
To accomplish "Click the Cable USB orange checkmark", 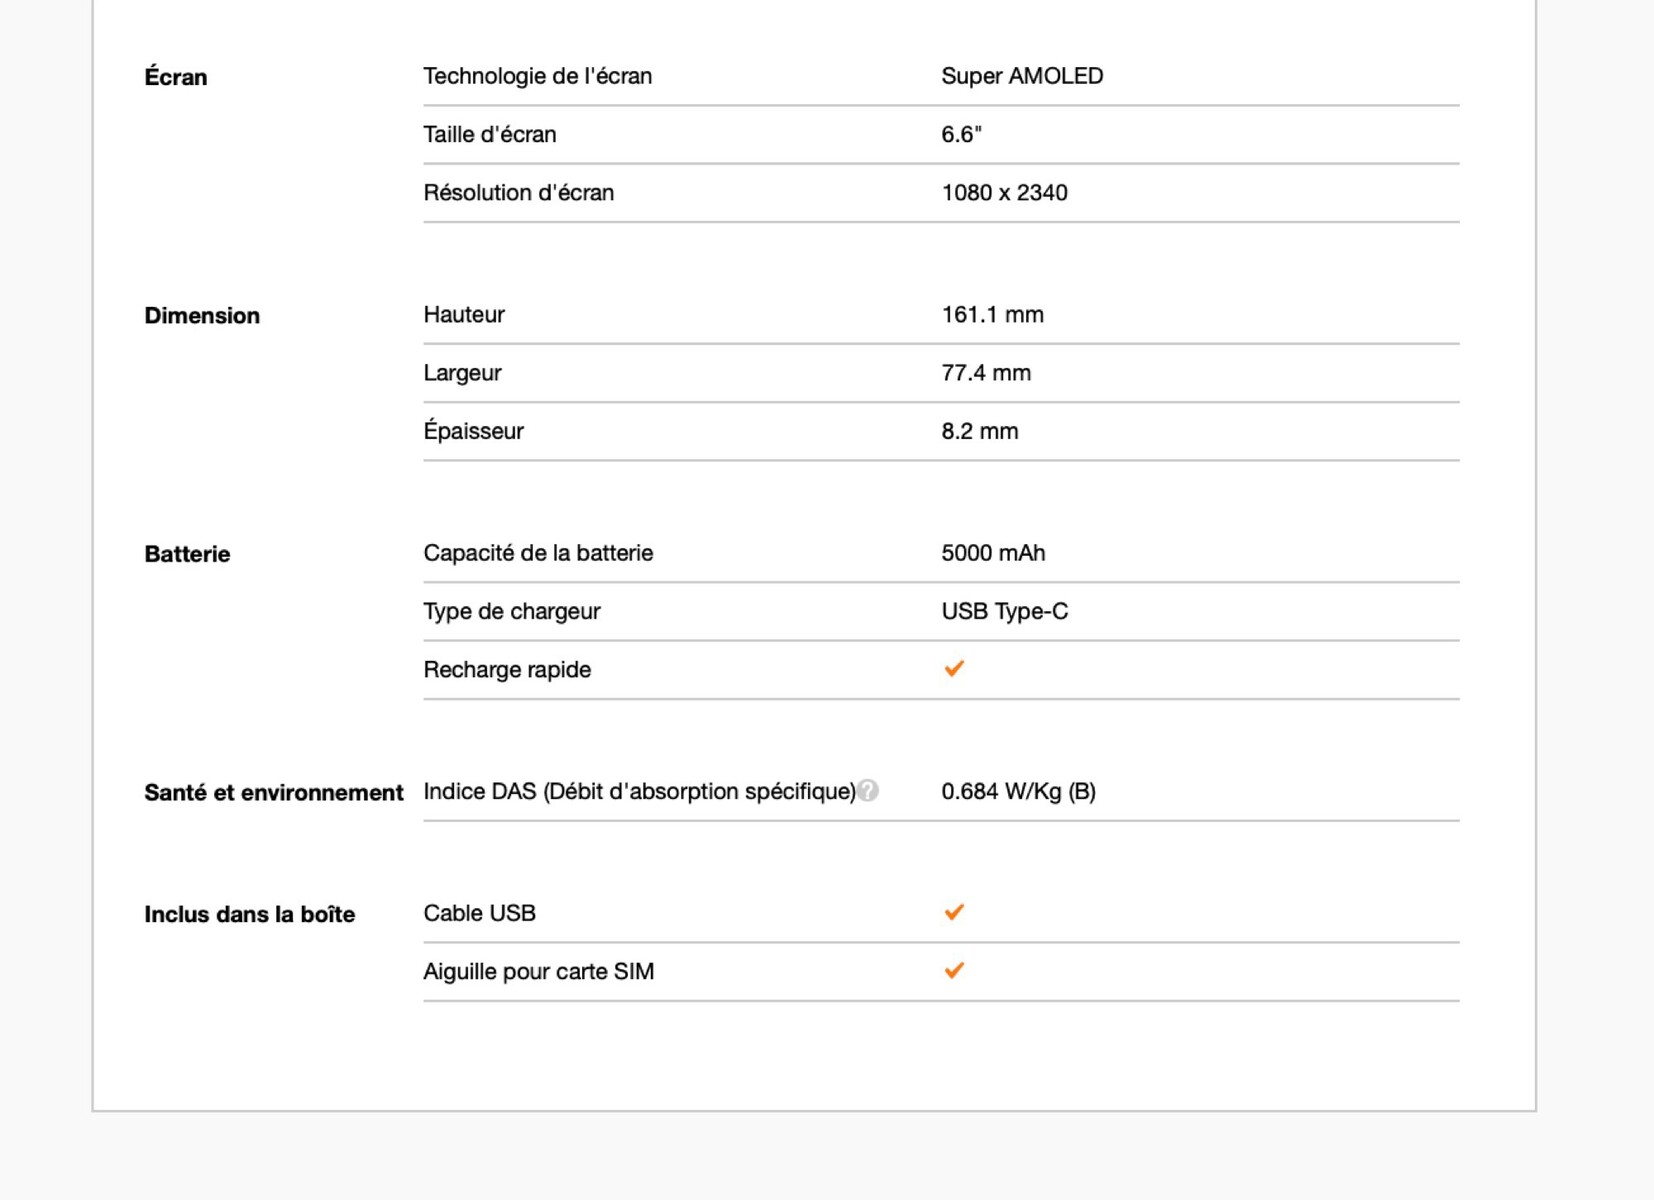I will point(954,912).
